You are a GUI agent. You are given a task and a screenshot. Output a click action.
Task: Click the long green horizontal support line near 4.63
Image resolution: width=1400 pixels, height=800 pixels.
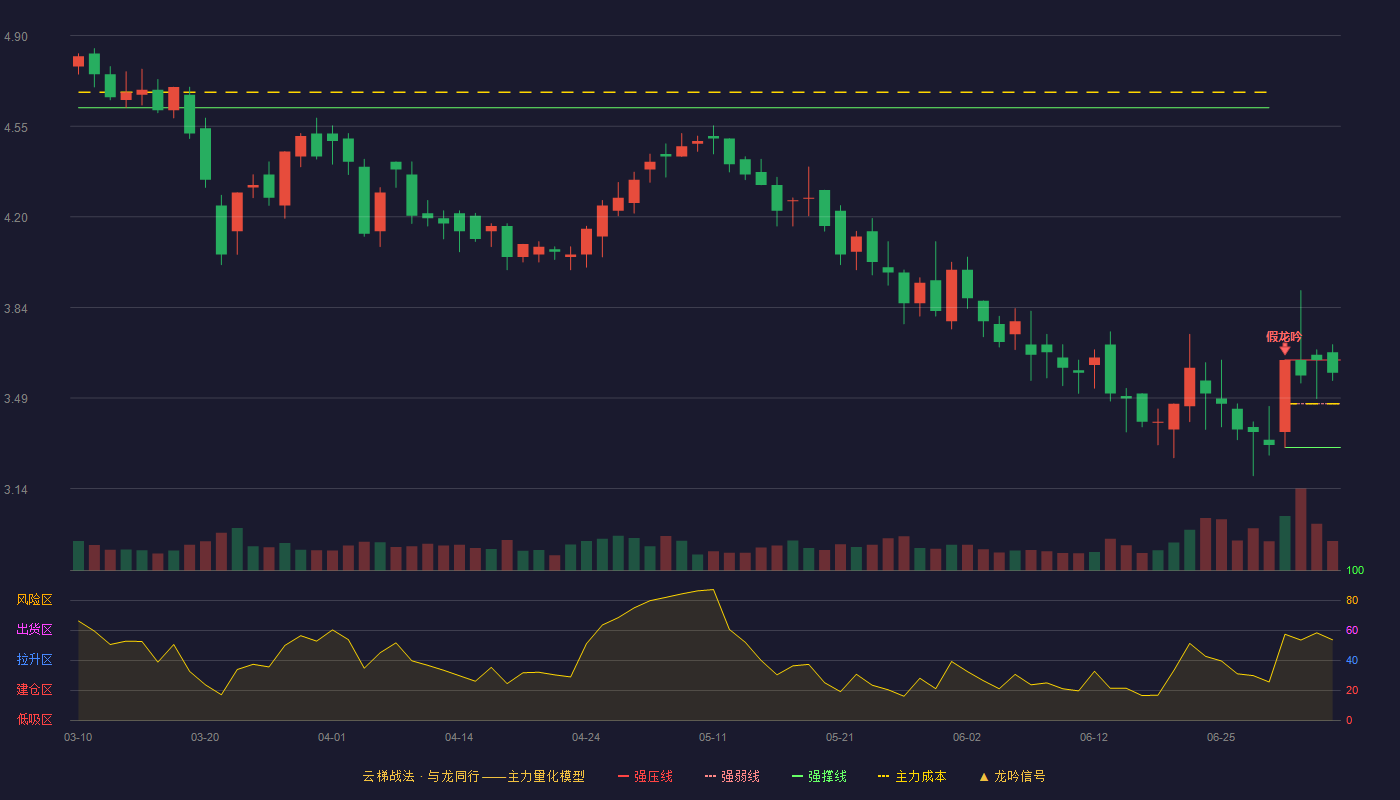coord(673,107)
